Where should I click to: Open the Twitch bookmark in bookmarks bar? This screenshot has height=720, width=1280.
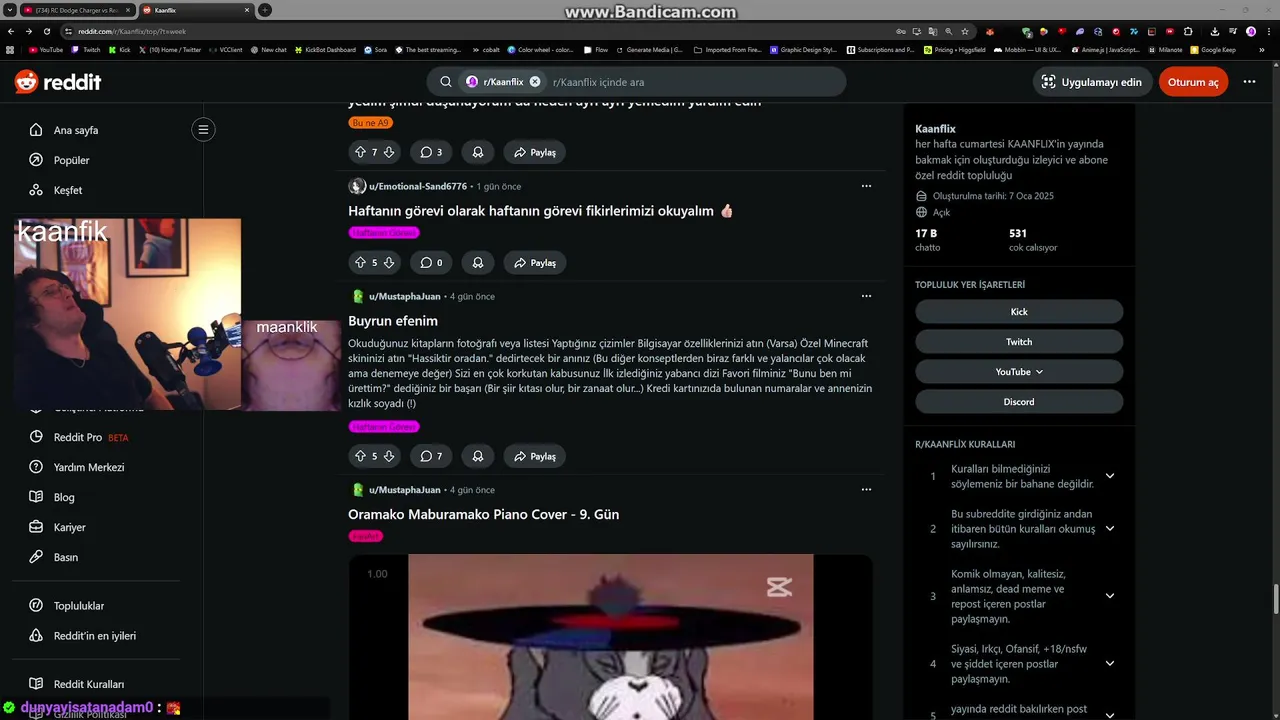[86, 49]
